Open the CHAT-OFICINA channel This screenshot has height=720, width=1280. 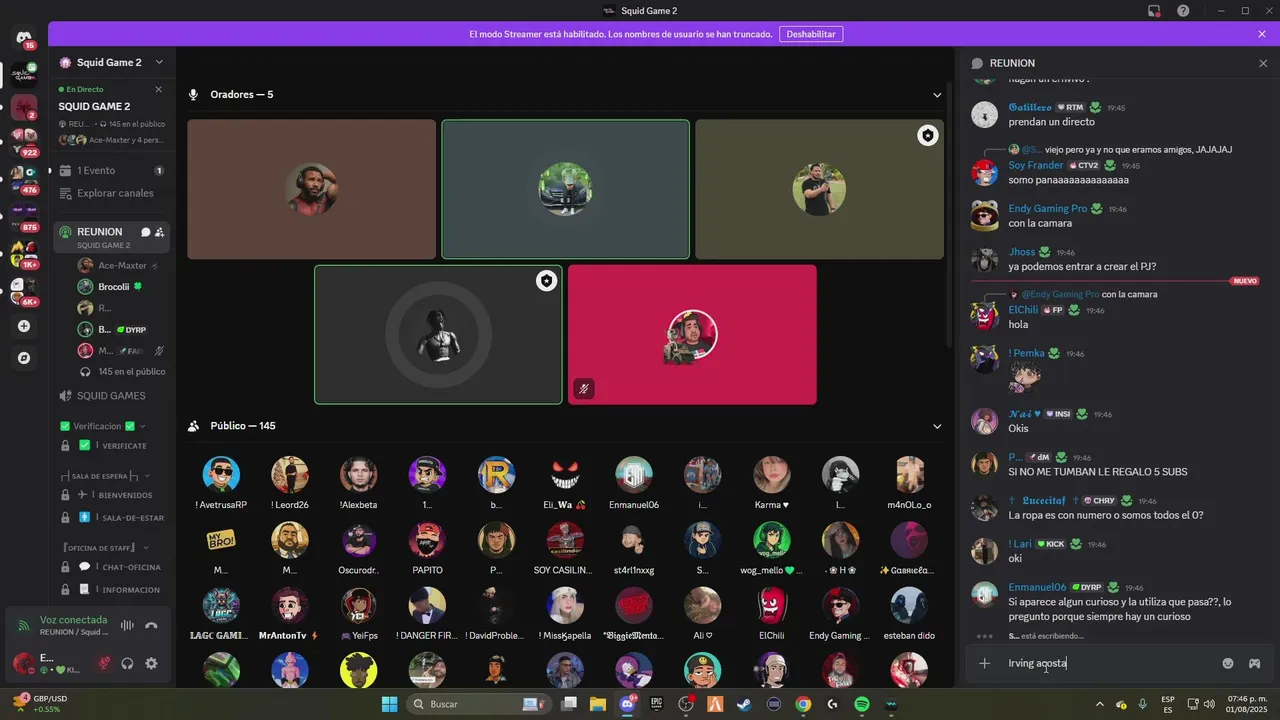pyautogui.click(x=111, y=567)
